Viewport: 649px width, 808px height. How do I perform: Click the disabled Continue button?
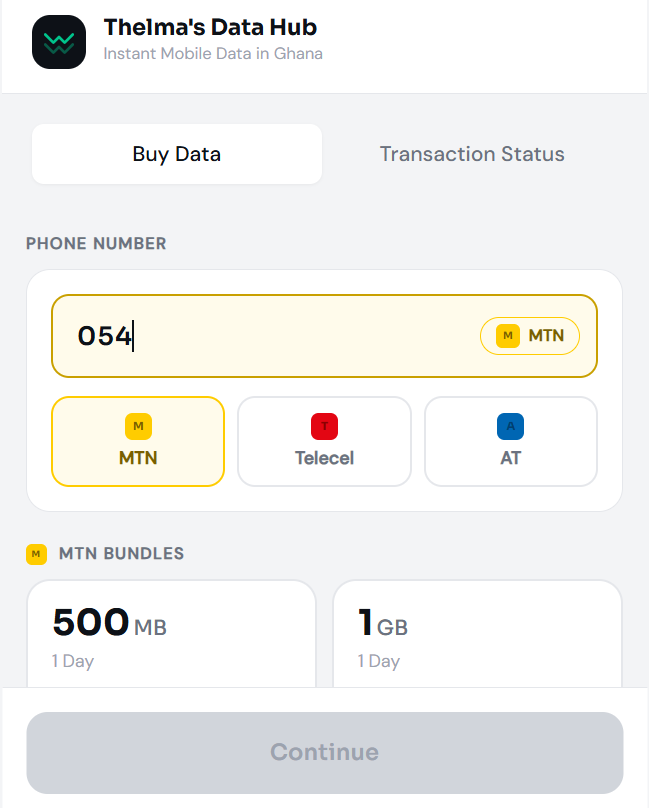point(325,753)
